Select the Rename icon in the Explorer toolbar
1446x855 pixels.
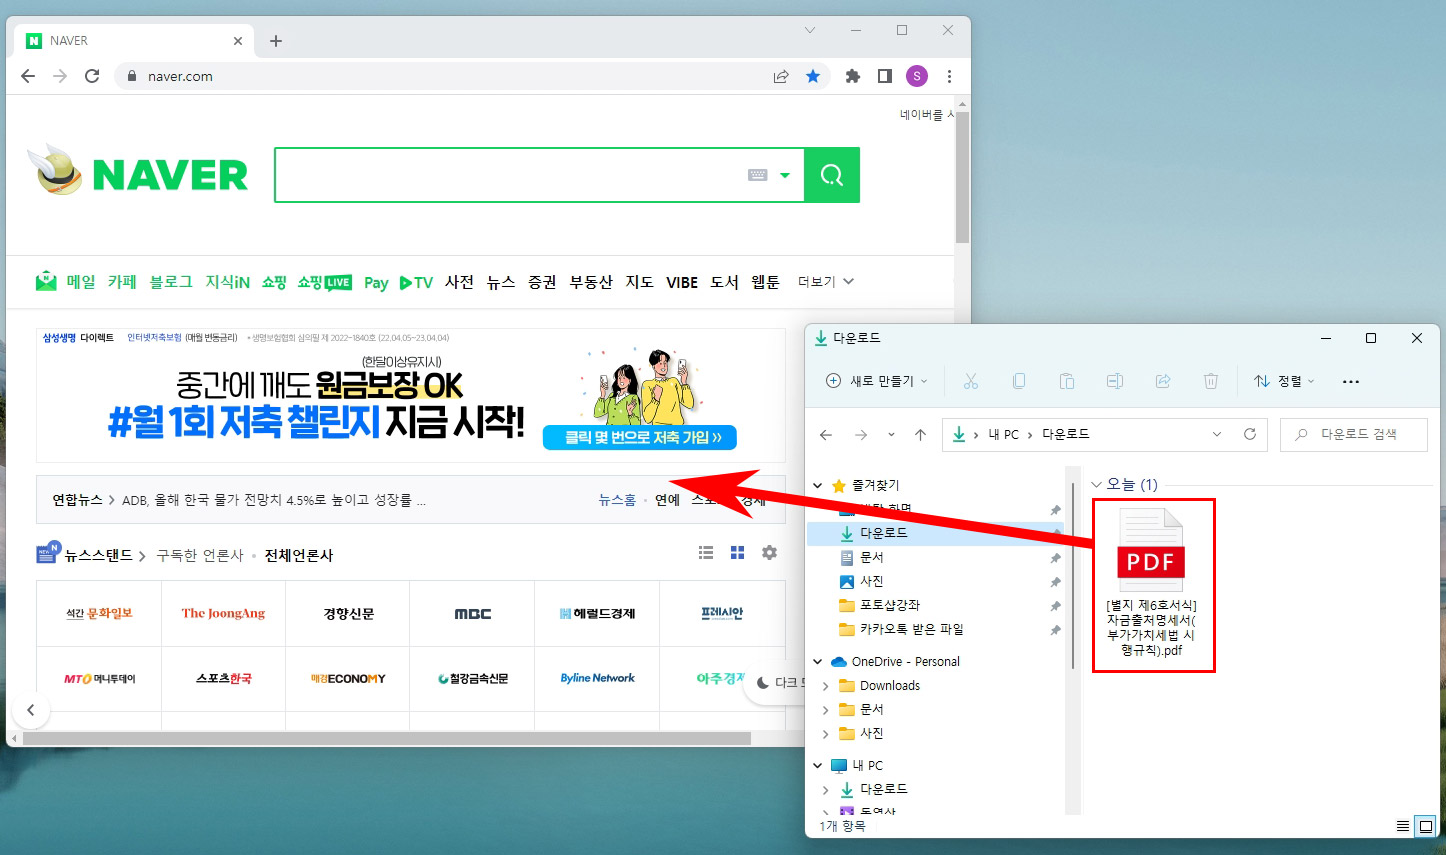tap(1114, 381)
